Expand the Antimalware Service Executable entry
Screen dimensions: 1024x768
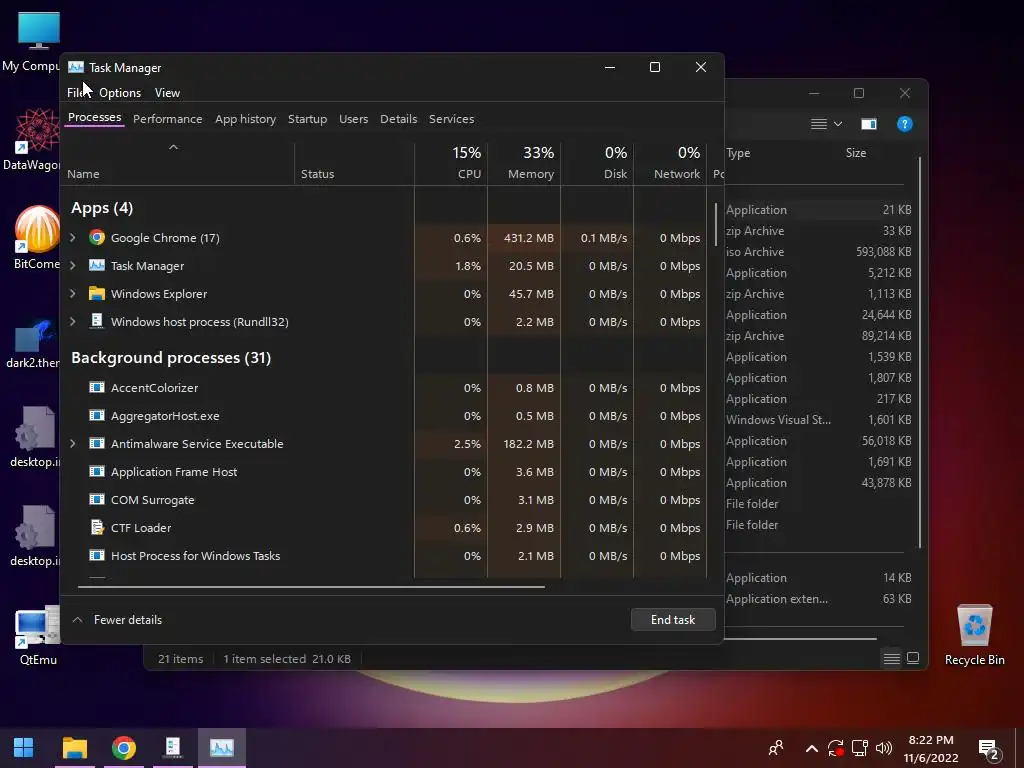click(72, 443)
